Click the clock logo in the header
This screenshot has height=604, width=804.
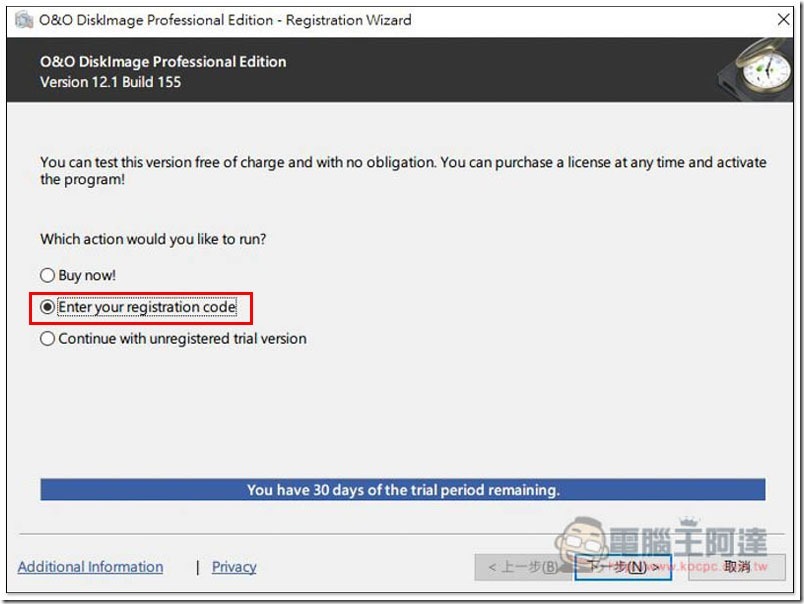tap(756, 69)
